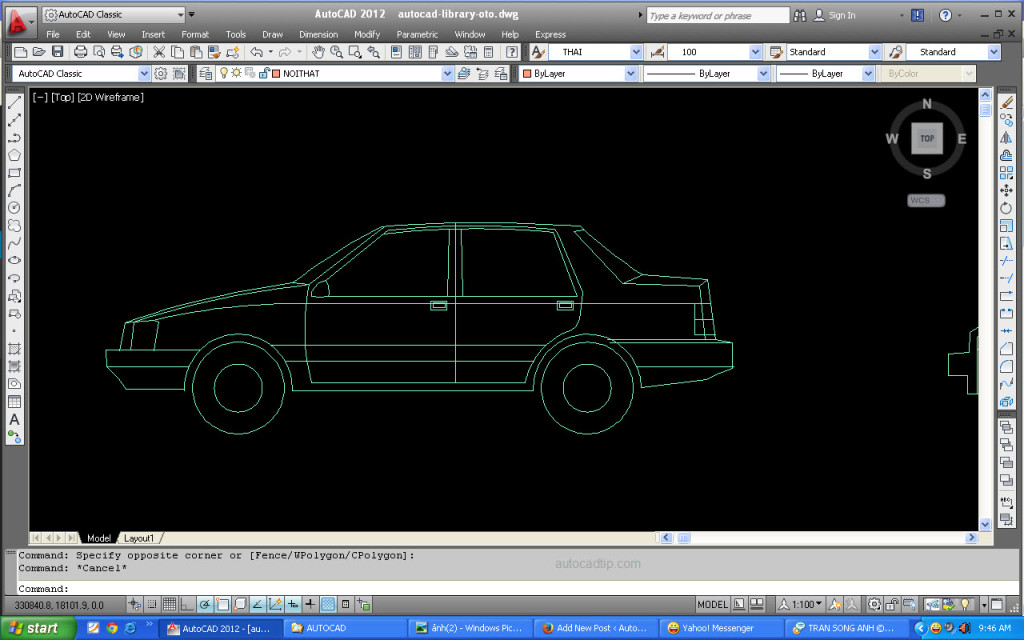The width and height of the screenshot is (1024, 640).
Task: Open the Layer Properties Manager icon
Action: 205,74
